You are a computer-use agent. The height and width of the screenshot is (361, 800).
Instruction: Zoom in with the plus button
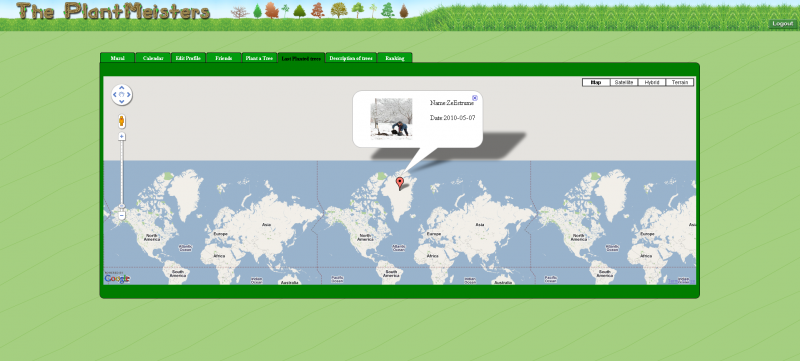pyautogui.click(x=122, y=137)
